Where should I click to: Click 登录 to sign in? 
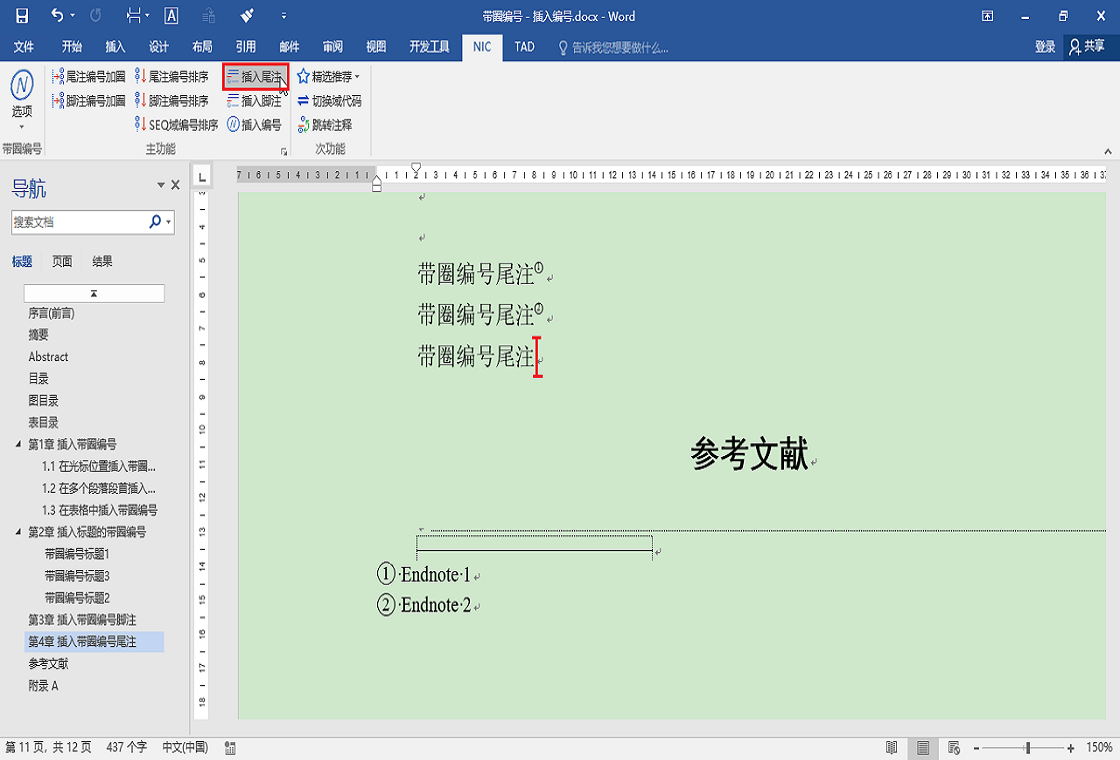[1045, 47]
